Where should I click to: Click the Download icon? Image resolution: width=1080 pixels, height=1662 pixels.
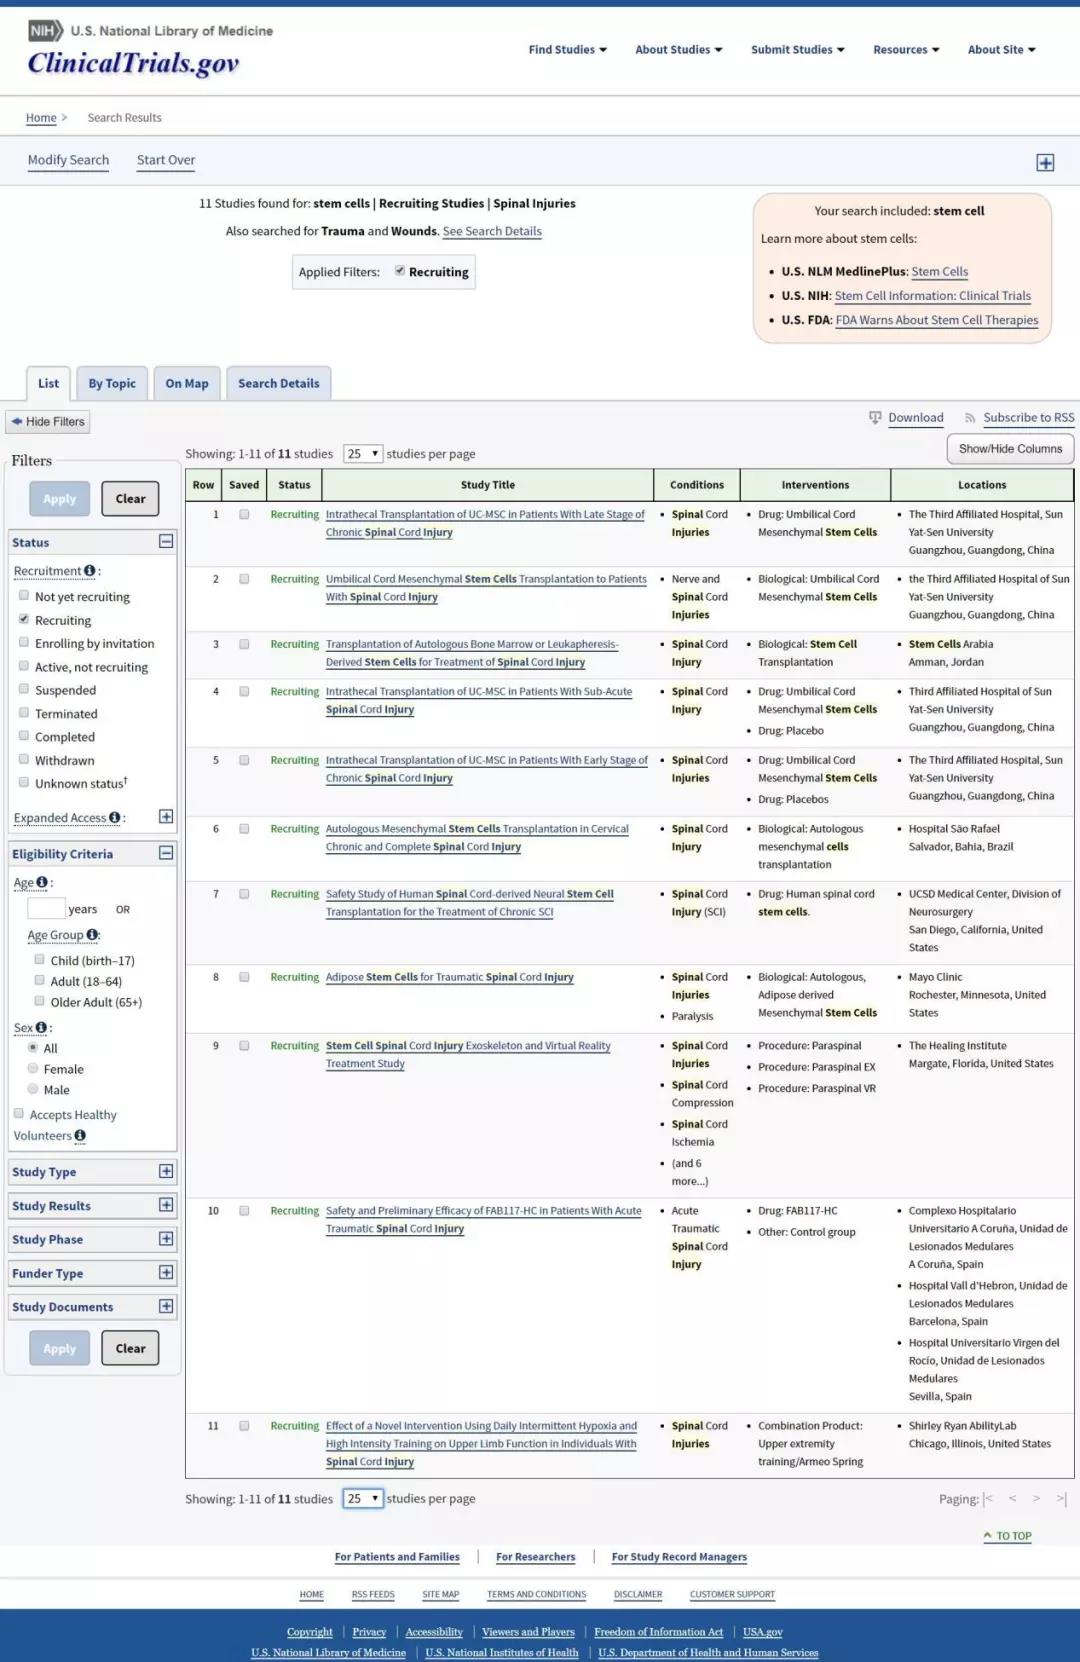[x=875, y=417]
